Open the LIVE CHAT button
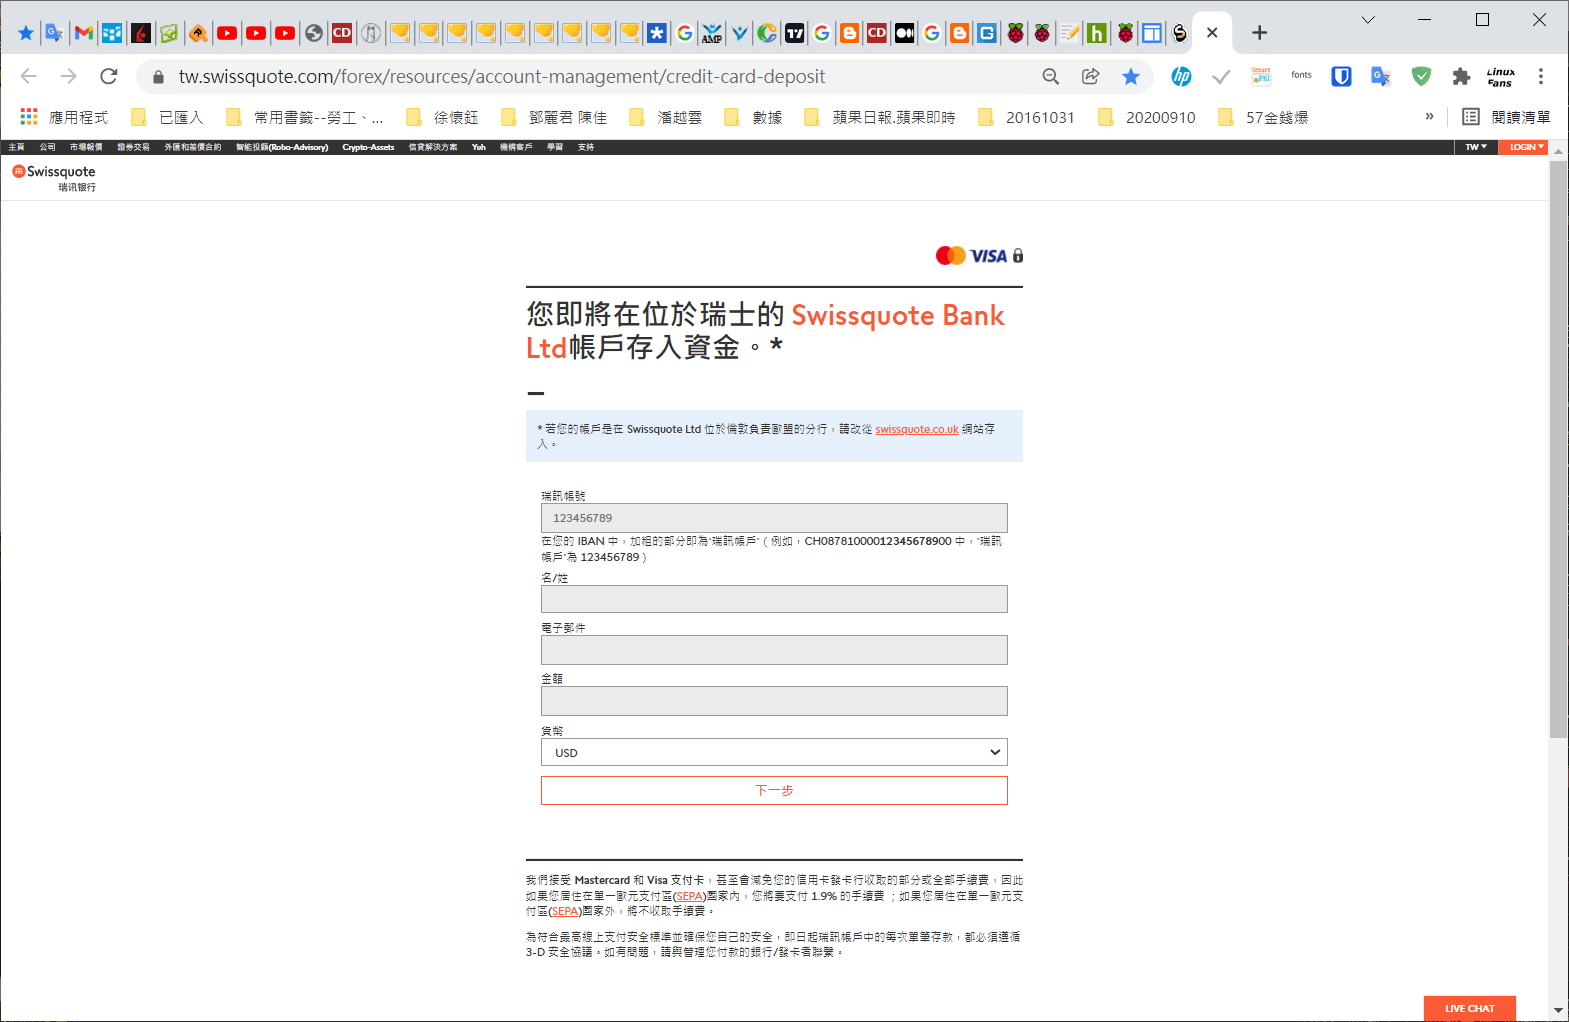 click(x=1469, y=1008)
